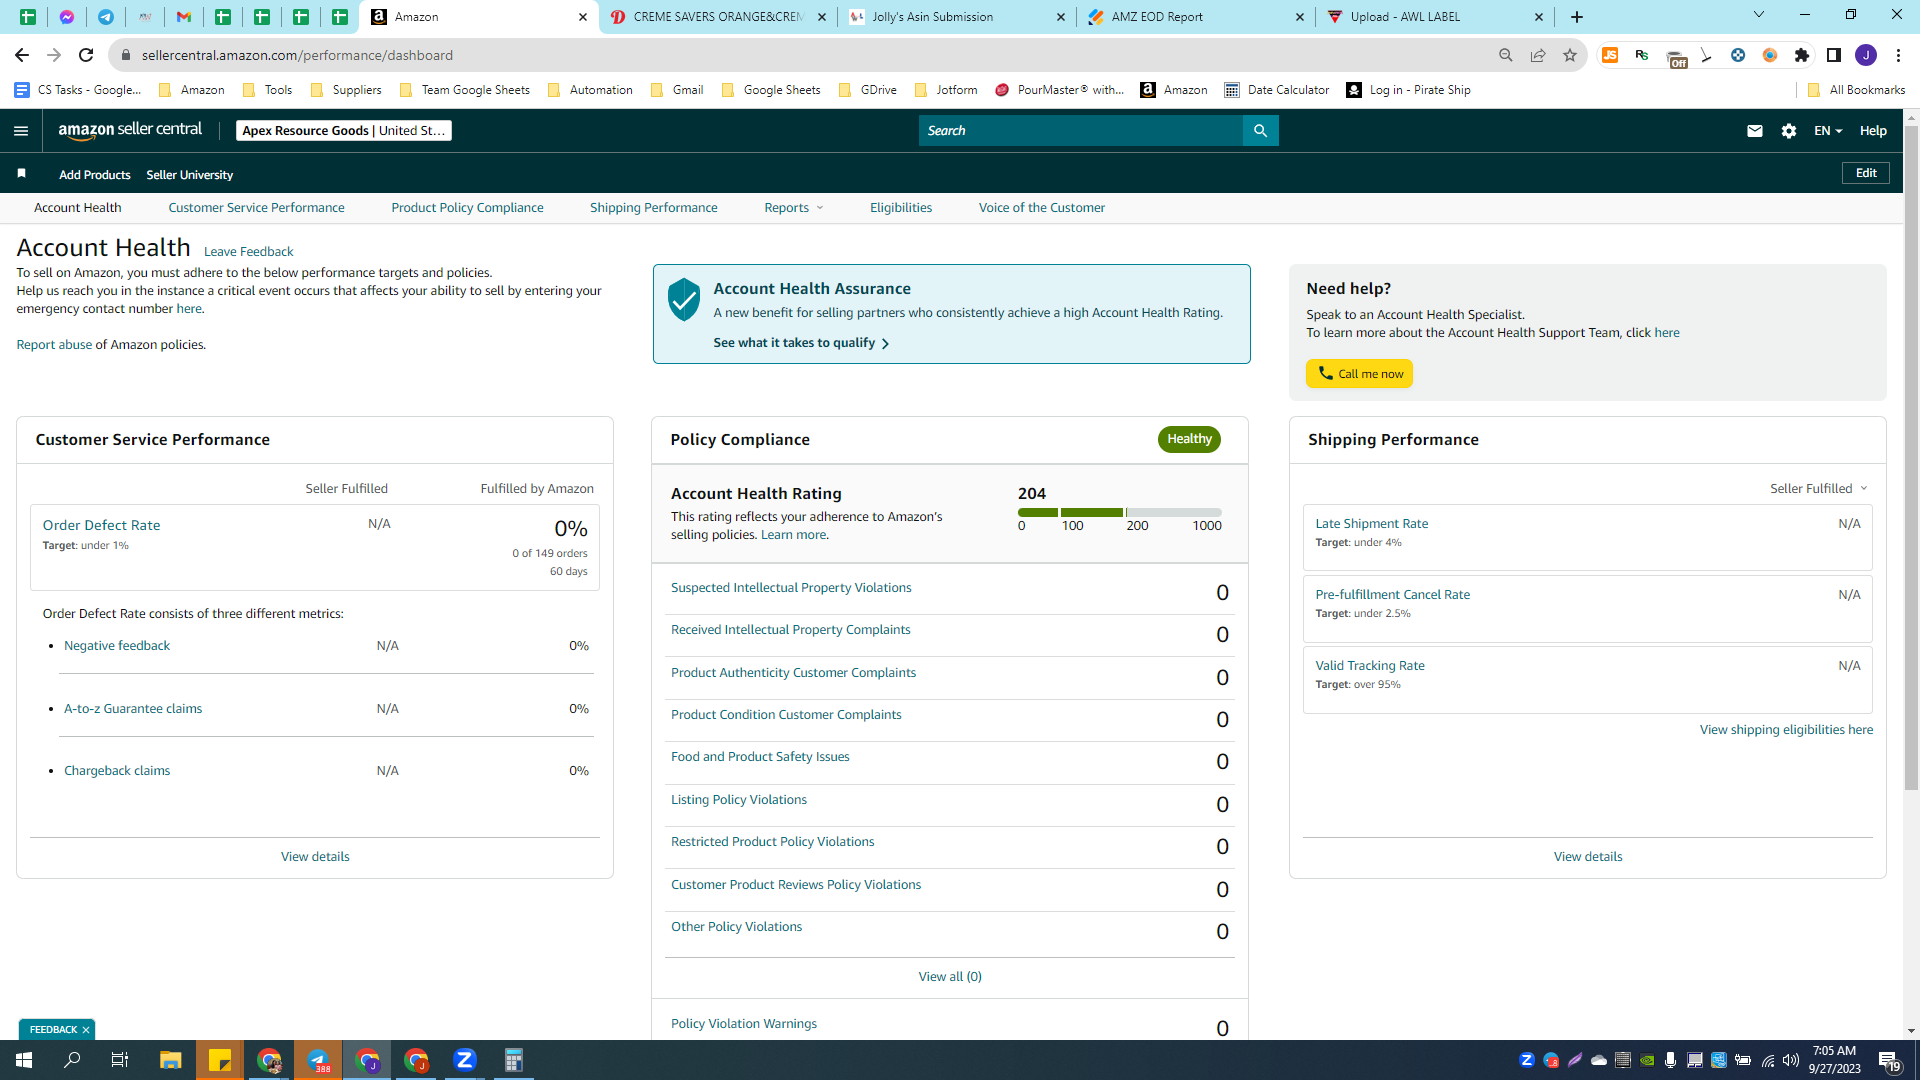Open the Chrome tab search dropdown

(1759, 15)
